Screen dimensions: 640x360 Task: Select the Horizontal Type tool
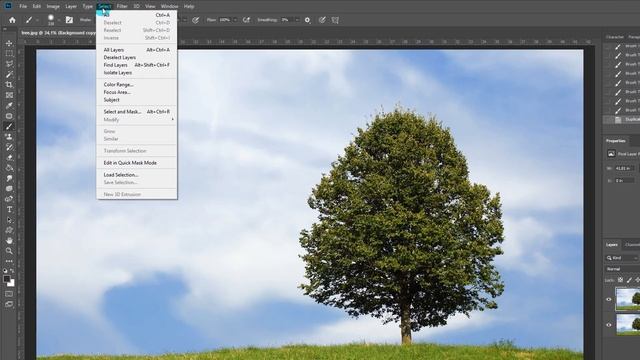point(9,209)
